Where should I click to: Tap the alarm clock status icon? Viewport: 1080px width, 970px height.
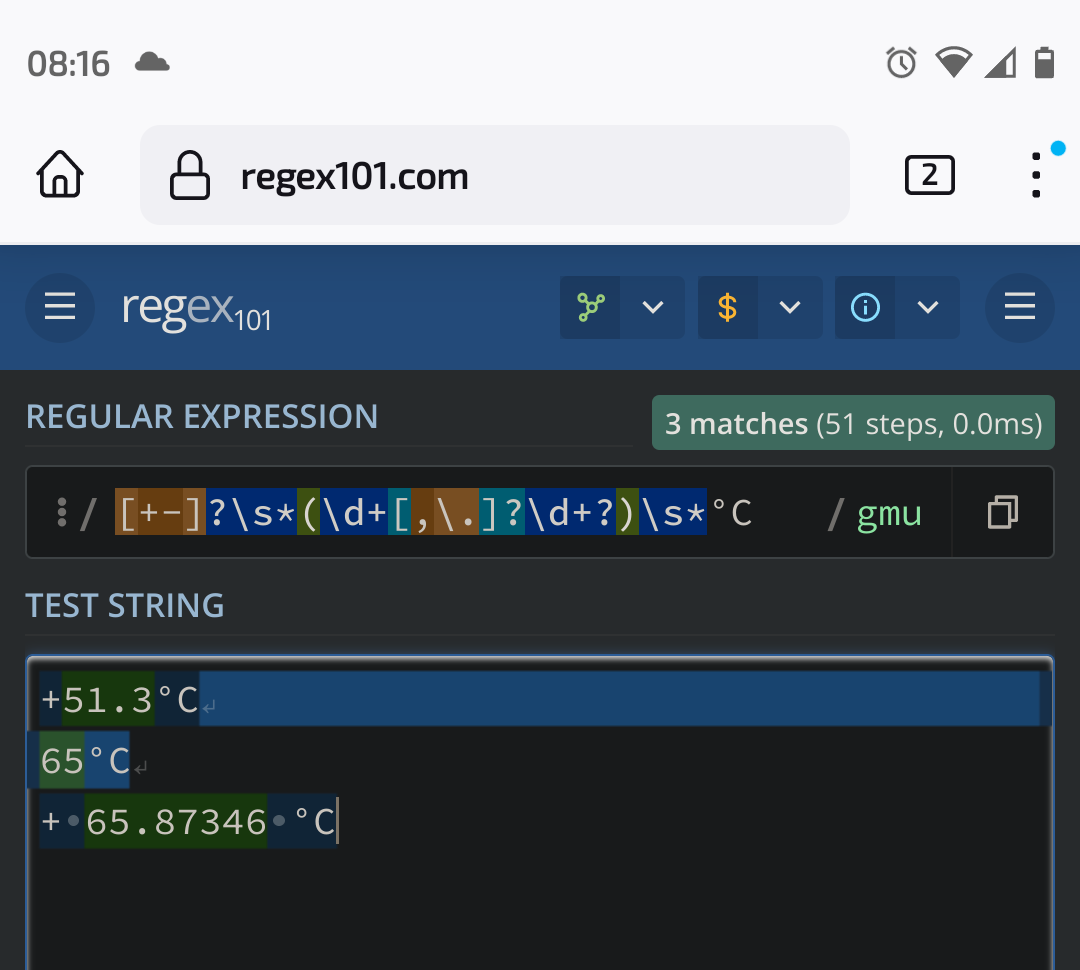(902, 63)
